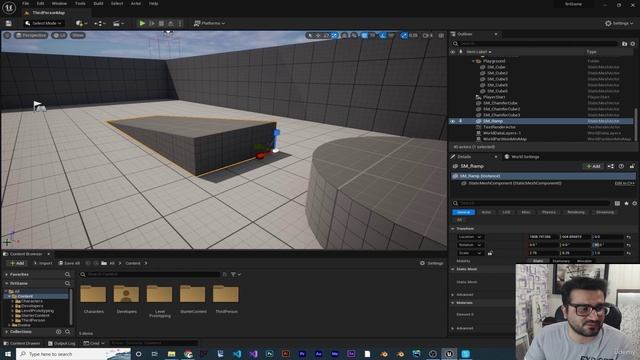640x360 pixels.
Task: Collapse the Playground folder in Outliner
Action: pyautogui.click(x=473, y=61)
